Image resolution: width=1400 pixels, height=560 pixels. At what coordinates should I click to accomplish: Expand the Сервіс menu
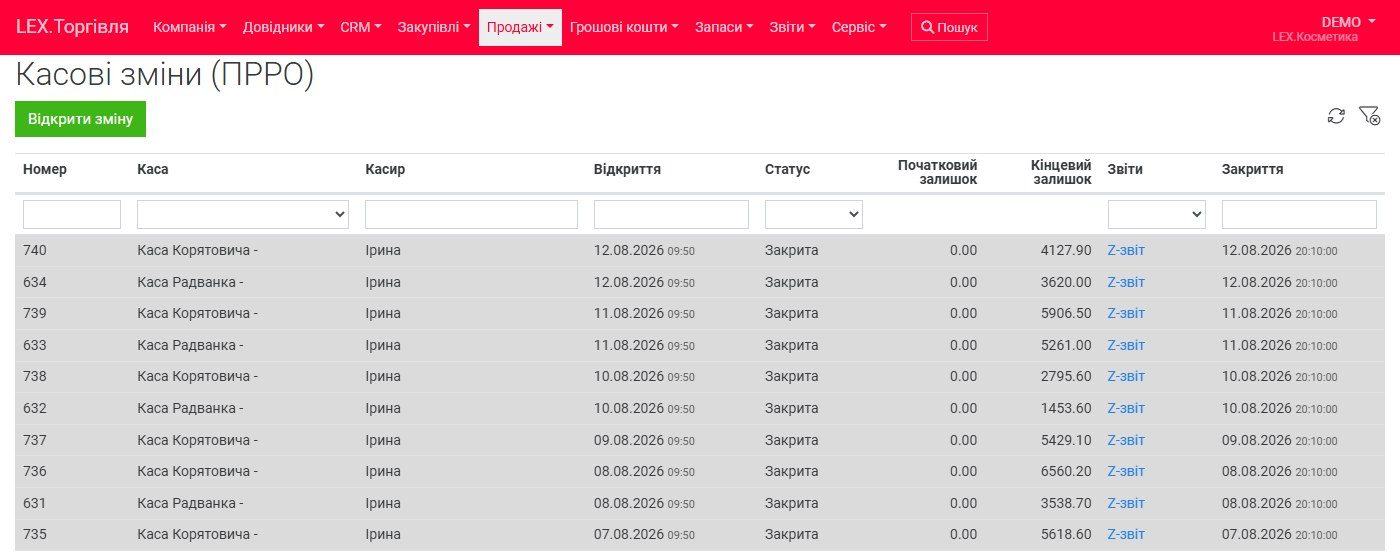(x=859, y=27)
